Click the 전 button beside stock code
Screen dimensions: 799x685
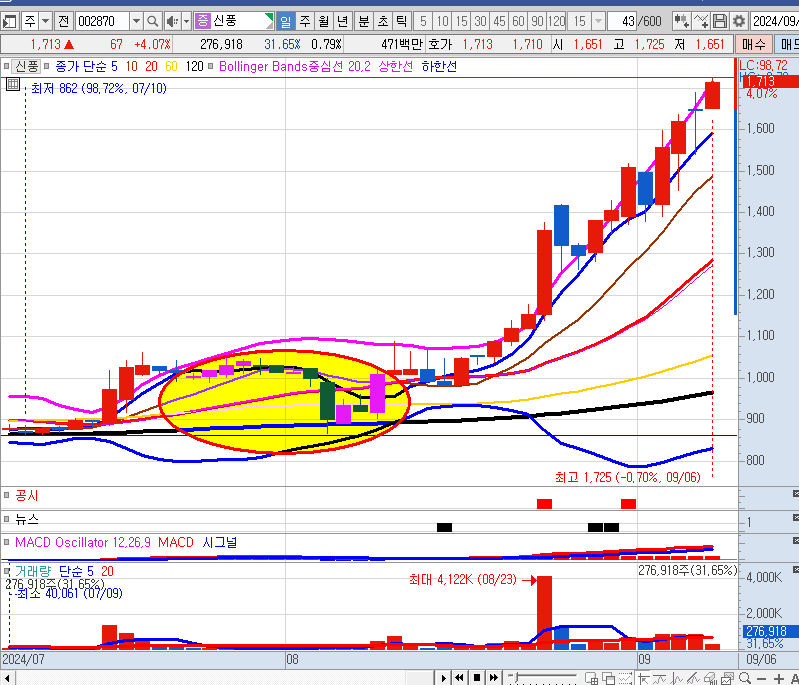[x=63, y=21]
